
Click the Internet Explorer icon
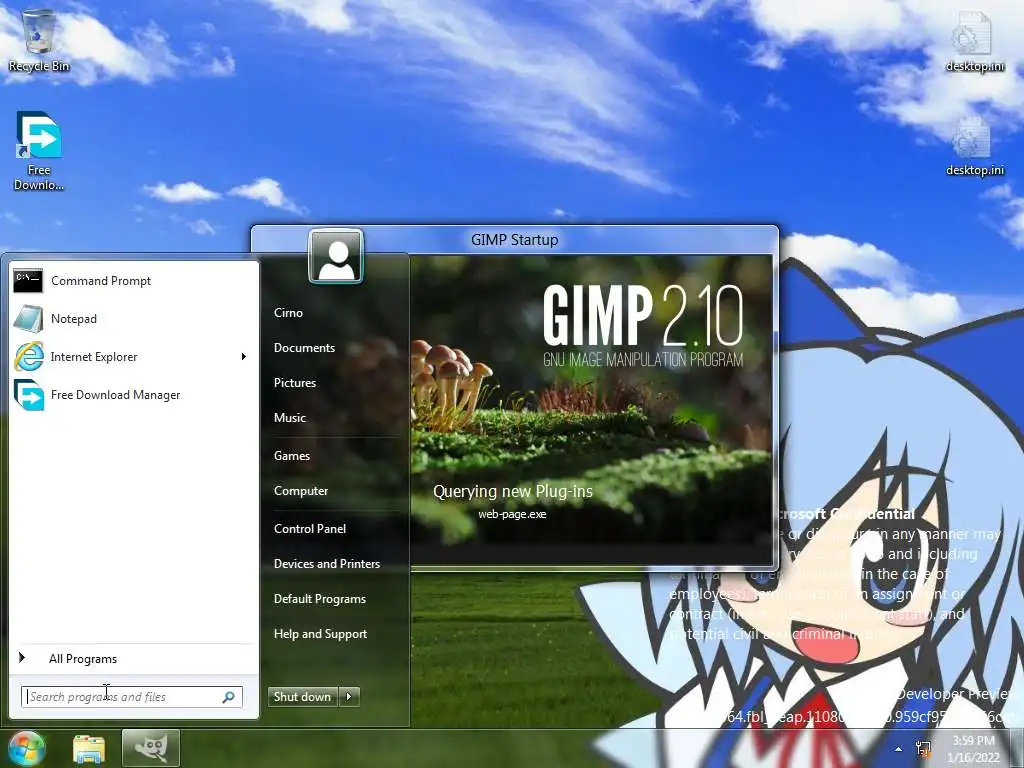[x=29, y=357]
